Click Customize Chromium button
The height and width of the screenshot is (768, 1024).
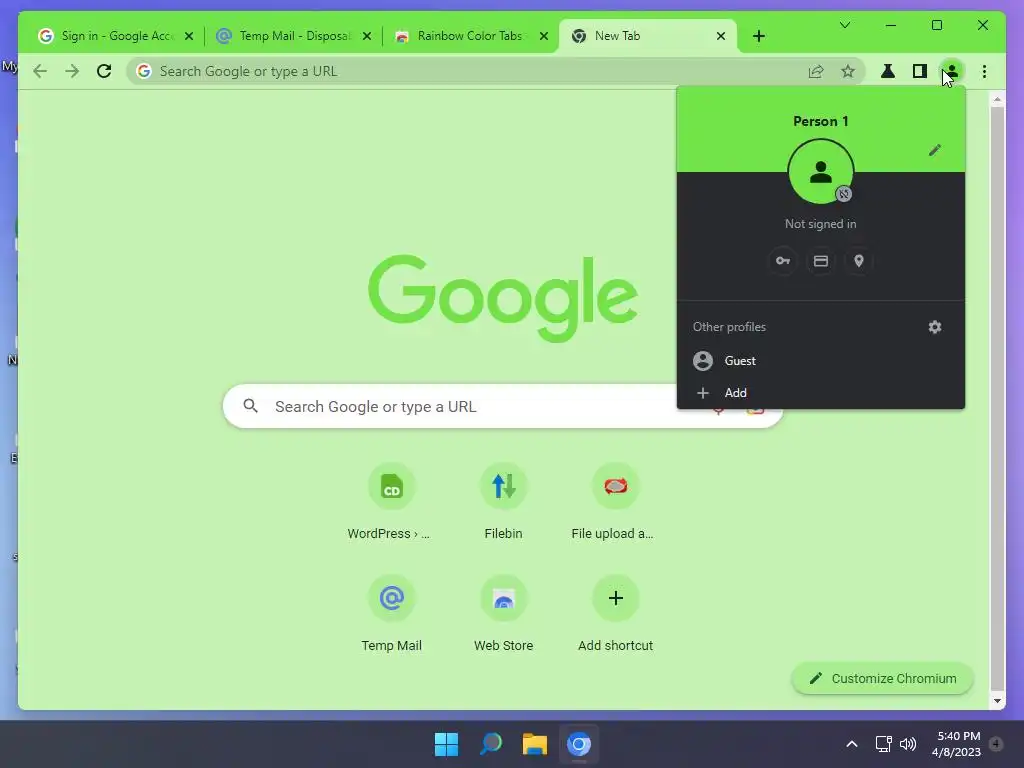[883, 679]
